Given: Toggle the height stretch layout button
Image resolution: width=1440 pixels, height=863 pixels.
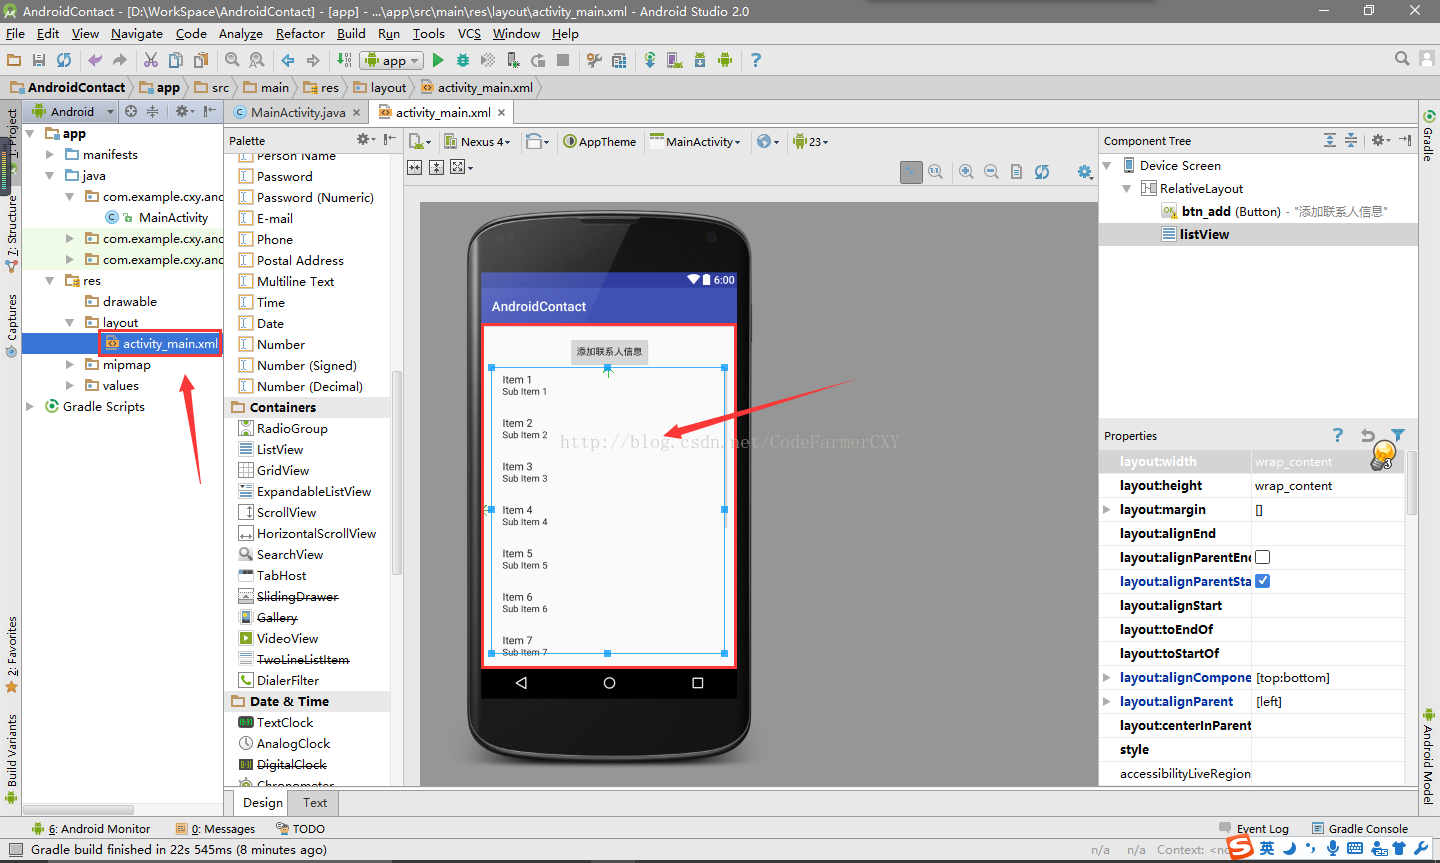Looking at the screenshot, I should click(437, 167).
